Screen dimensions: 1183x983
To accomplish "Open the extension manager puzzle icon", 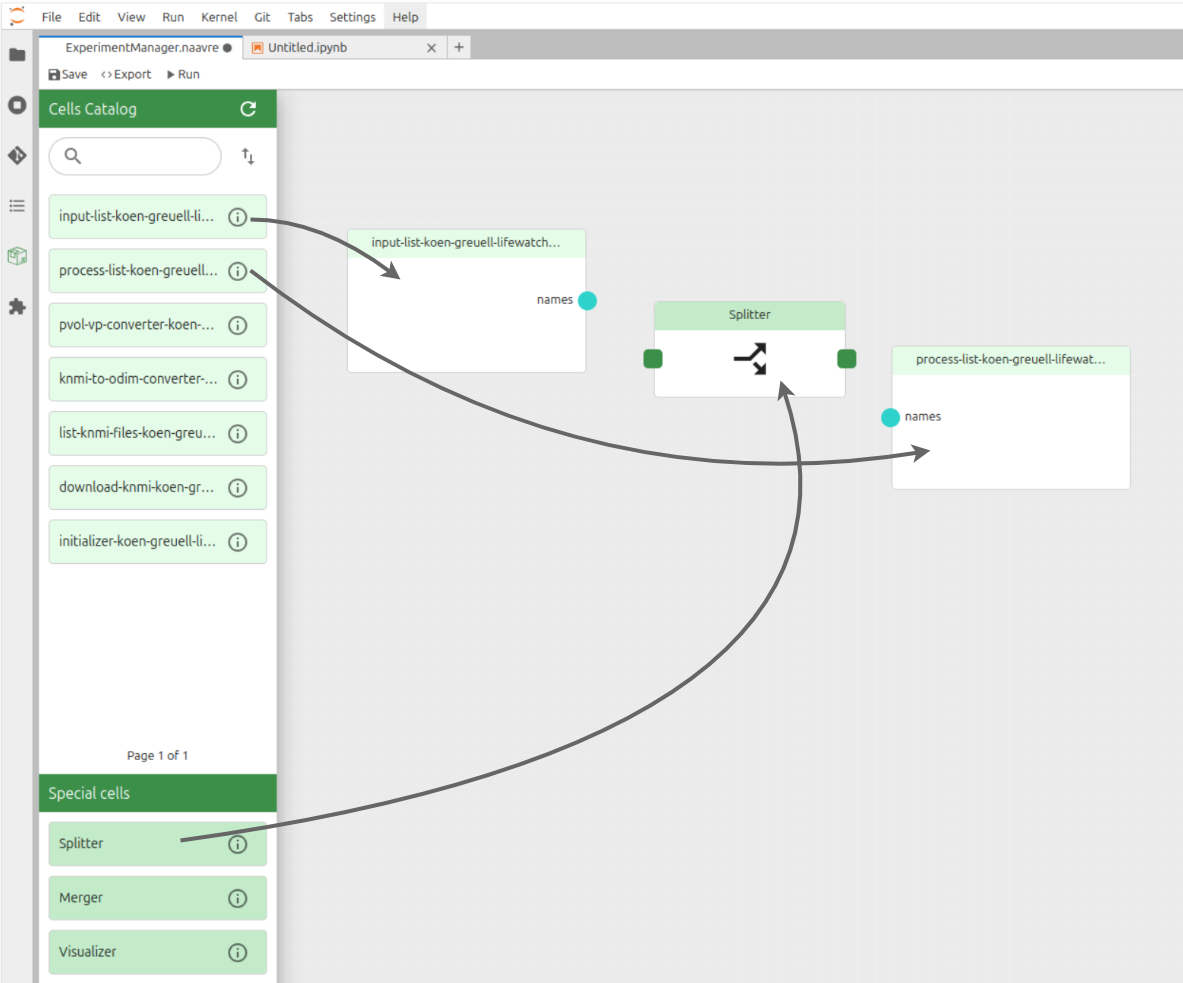I will pyautogui.click(x=17, y=307).
